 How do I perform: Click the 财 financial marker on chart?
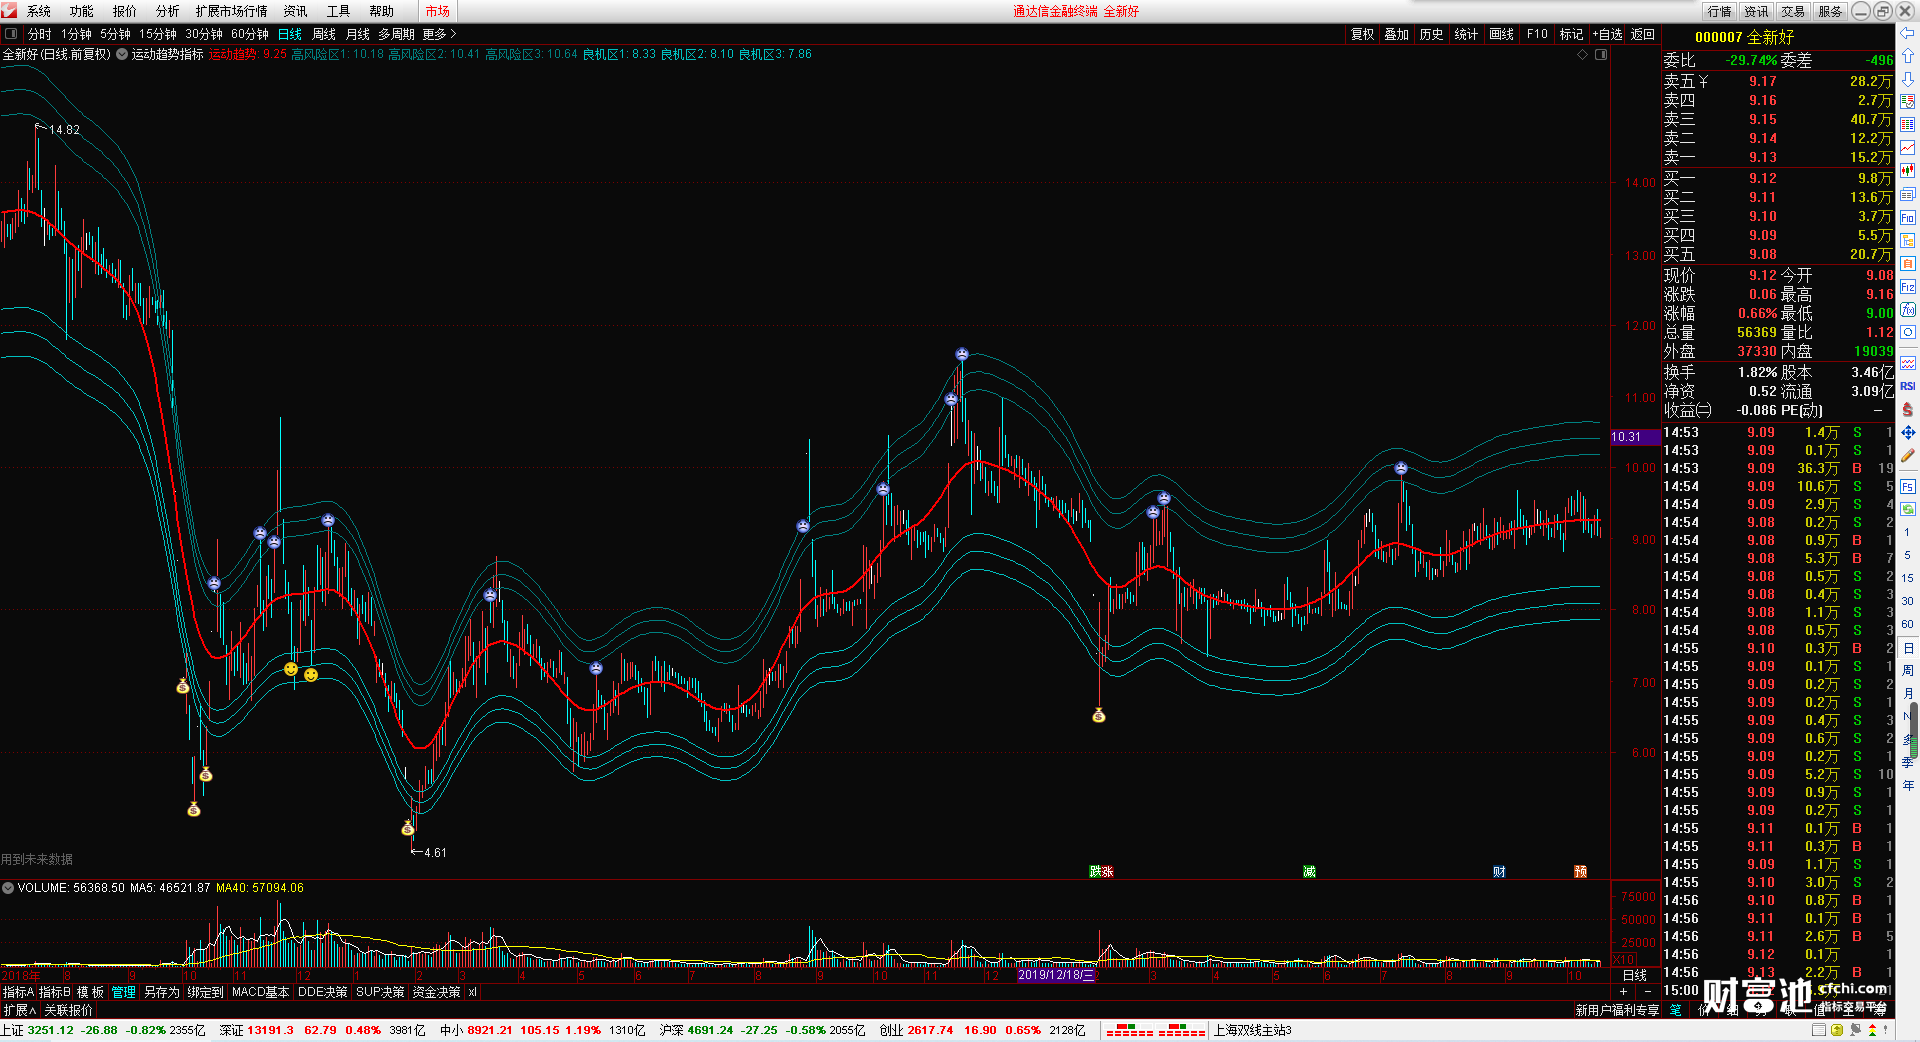pos(1499,872)
